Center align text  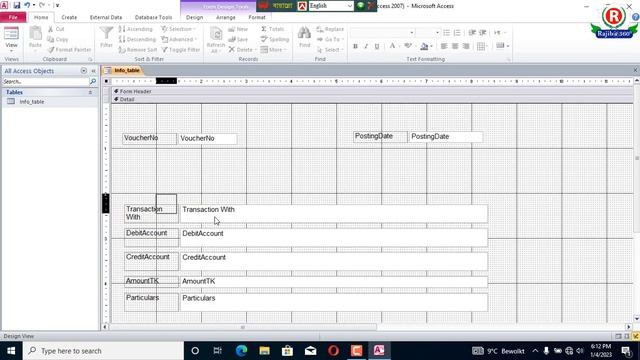point(455,46)
